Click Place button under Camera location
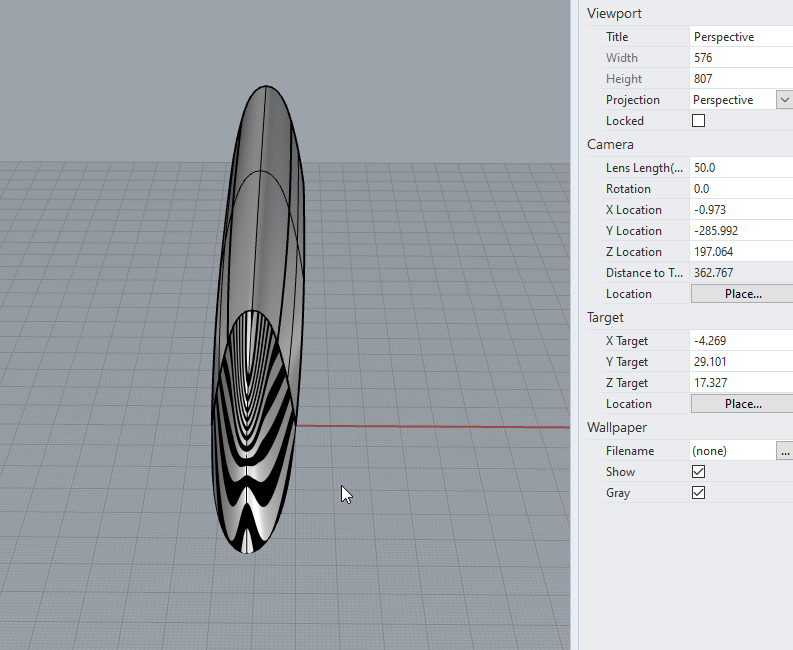Image resolution: width=793 pixels, height=650 pixels. (742, 294)
